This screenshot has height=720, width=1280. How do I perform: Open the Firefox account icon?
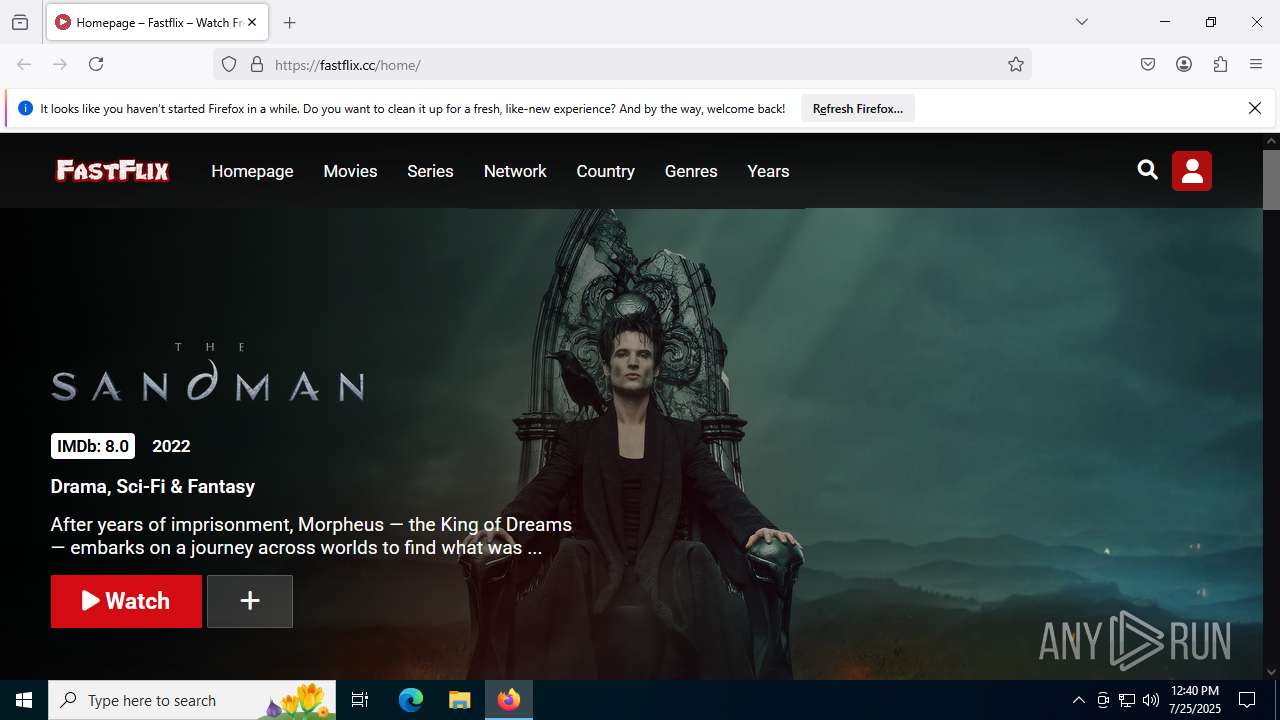click(1184, 64)
